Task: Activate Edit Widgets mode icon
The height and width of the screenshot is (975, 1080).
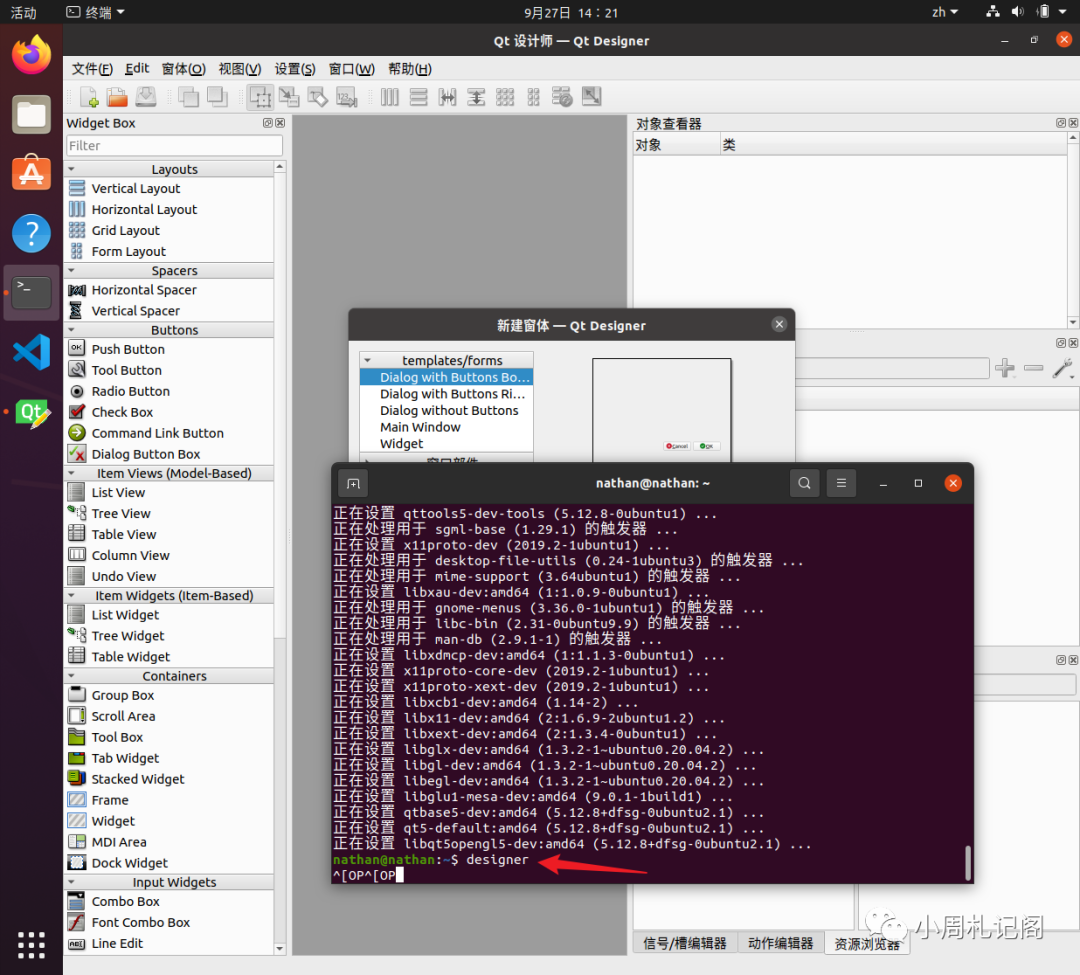Action: pyautogui.click(x=260, y=97)
